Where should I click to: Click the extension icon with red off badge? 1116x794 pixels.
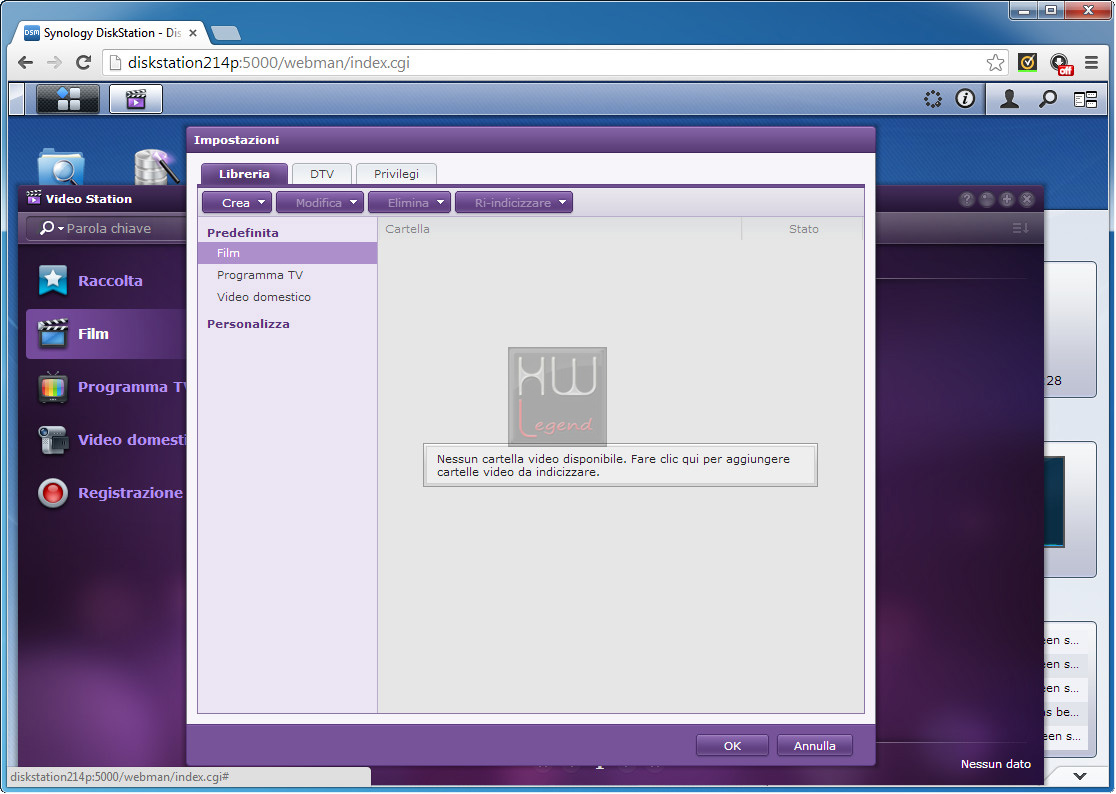point(1060,63)
